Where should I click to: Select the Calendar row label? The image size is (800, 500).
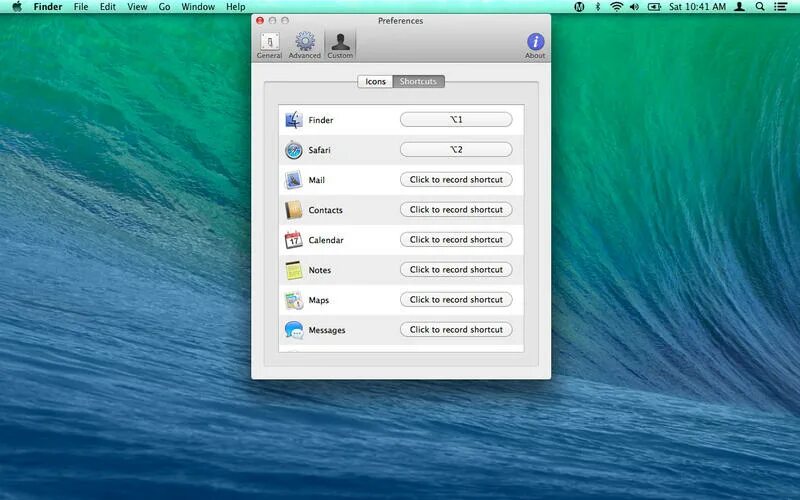(326, 240)
